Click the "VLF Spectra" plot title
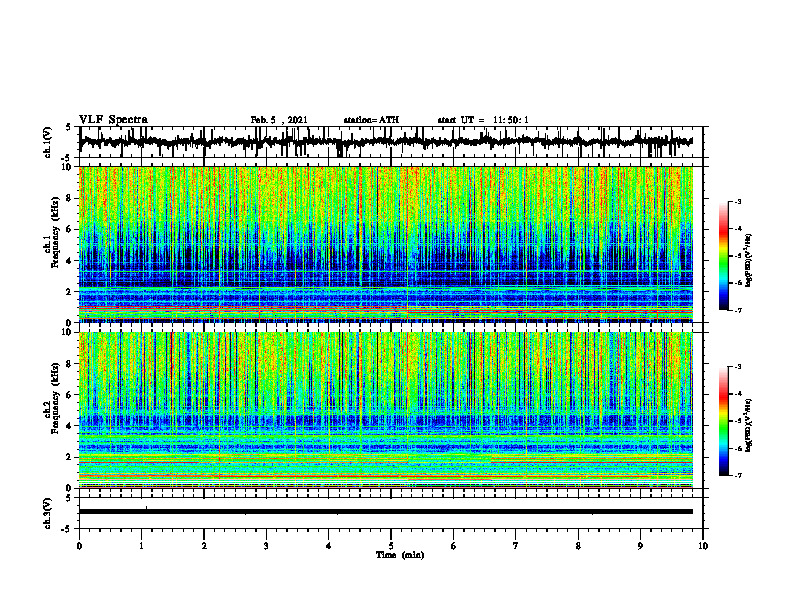 [x=113, y=120]
